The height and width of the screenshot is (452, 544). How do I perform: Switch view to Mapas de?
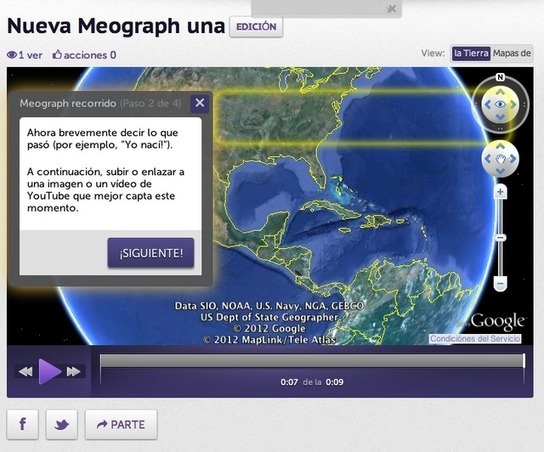click(512, 53)
